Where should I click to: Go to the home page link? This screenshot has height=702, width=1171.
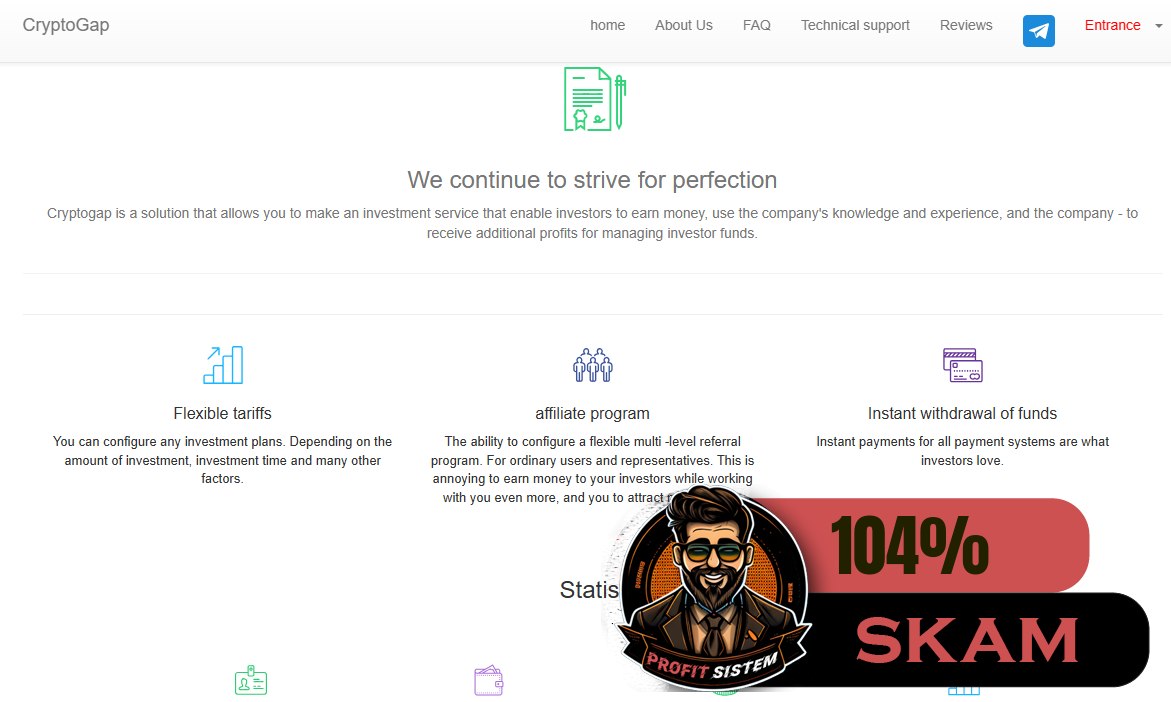click(607, 26)
